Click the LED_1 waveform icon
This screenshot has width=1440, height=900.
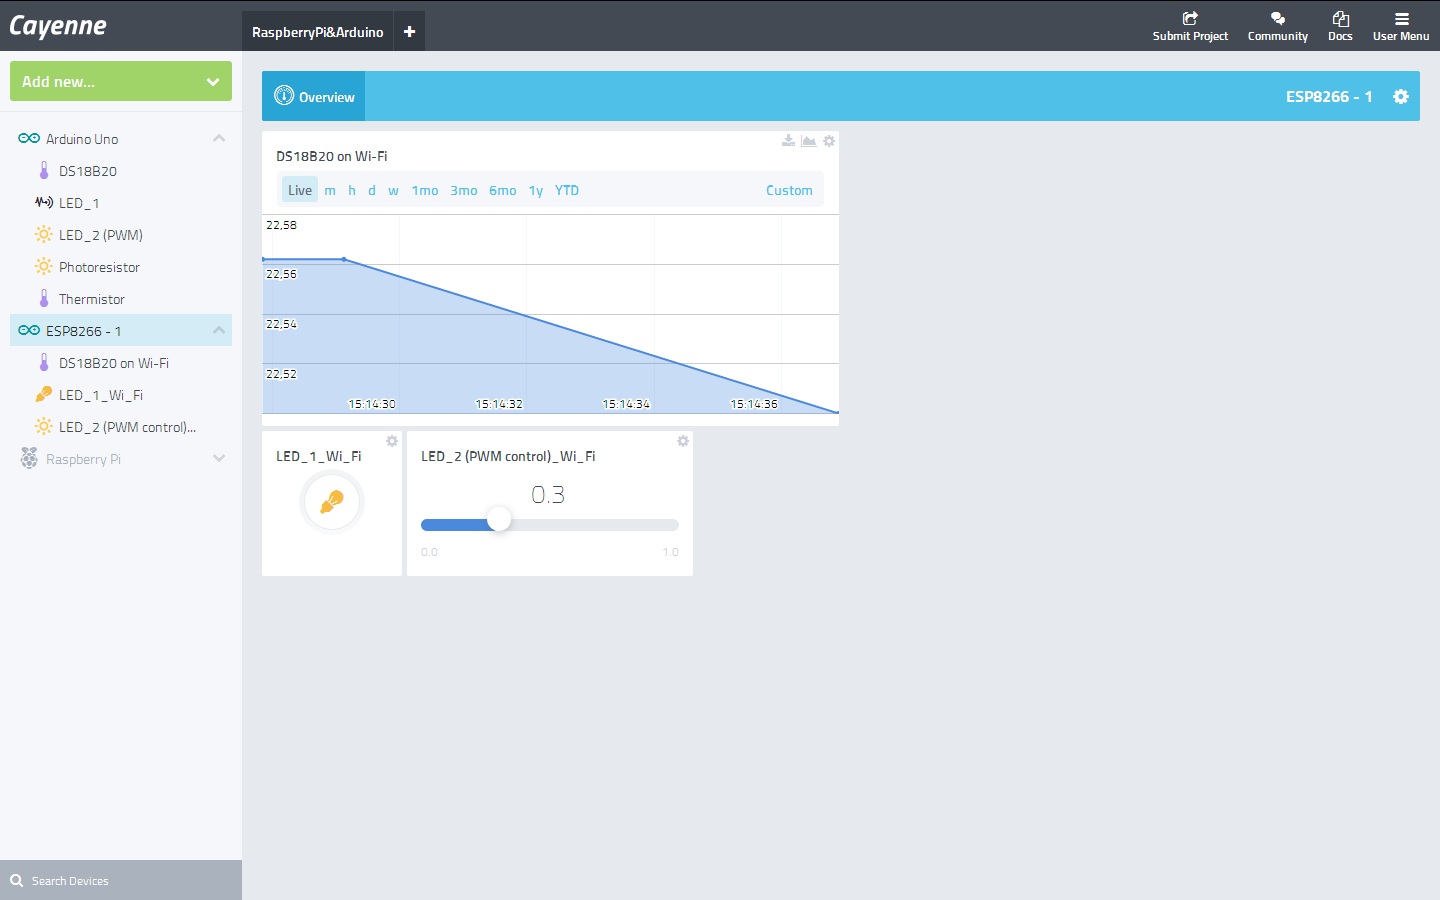coord(44,203)
